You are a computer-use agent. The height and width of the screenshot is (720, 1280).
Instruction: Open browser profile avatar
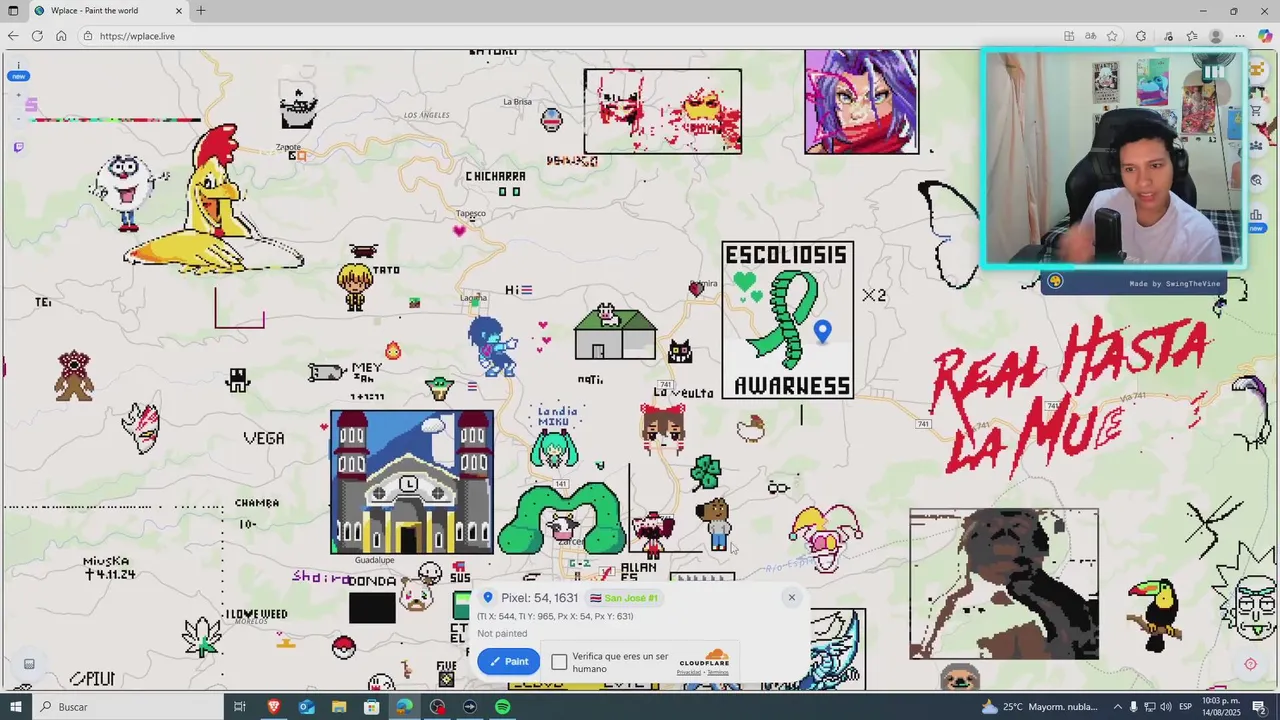click(1216, 36)
